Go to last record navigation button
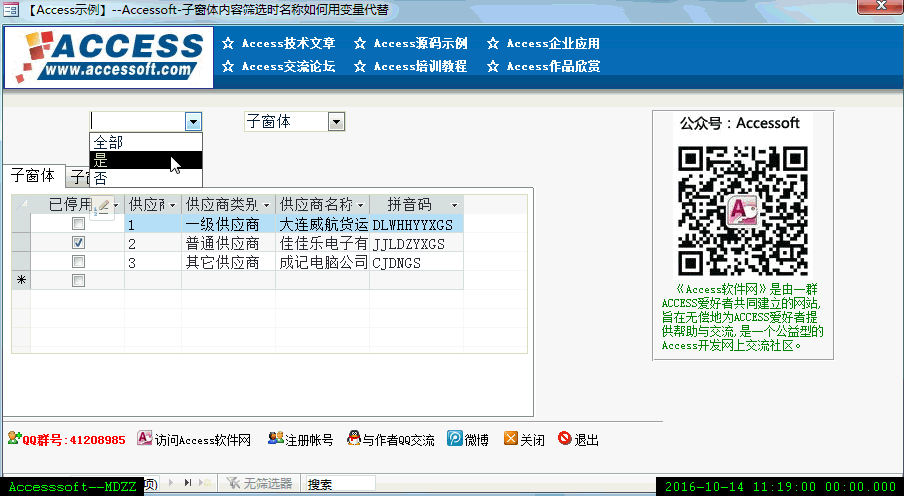This screenshot has width=904, height=496. pos(188,483)
